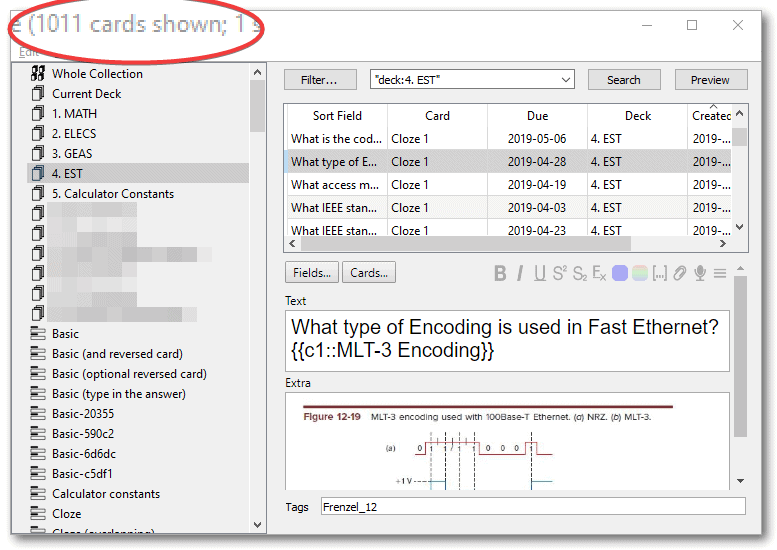Image resolution: width=777 pixels, height=550 pixels.
Task: Insert cloze deletion bracket icon
Action: [x=660, y=273]
